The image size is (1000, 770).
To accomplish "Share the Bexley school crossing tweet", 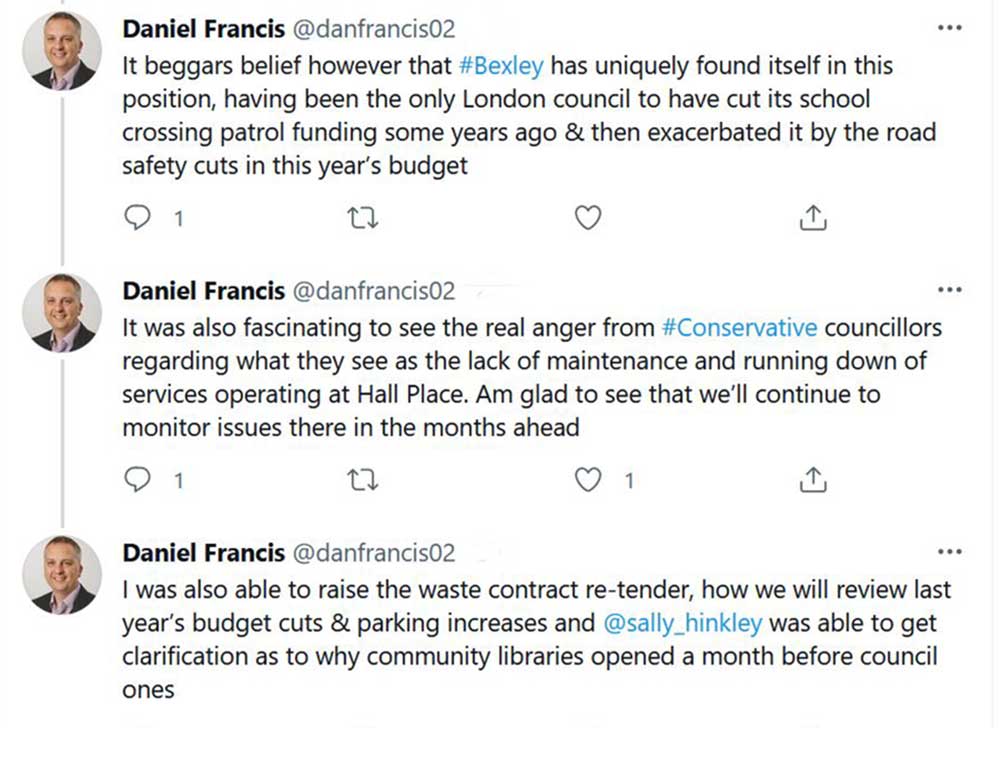I will click(x=814, y=218).
